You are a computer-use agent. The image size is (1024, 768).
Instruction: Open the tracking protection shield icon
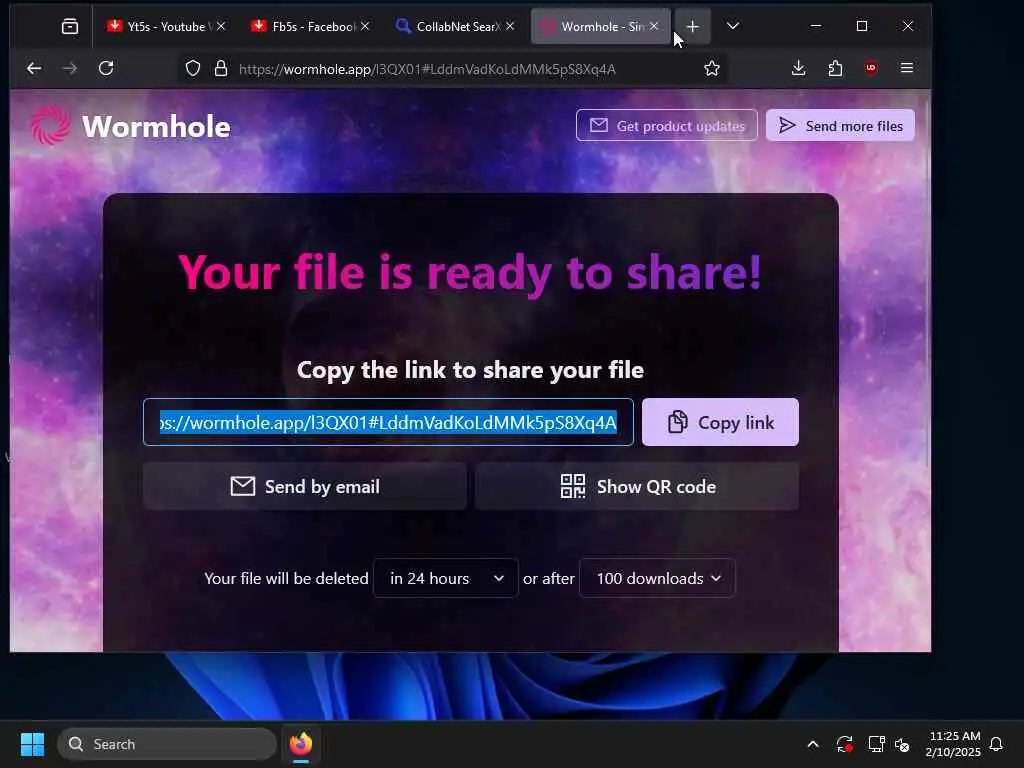[x=193, y=69]
